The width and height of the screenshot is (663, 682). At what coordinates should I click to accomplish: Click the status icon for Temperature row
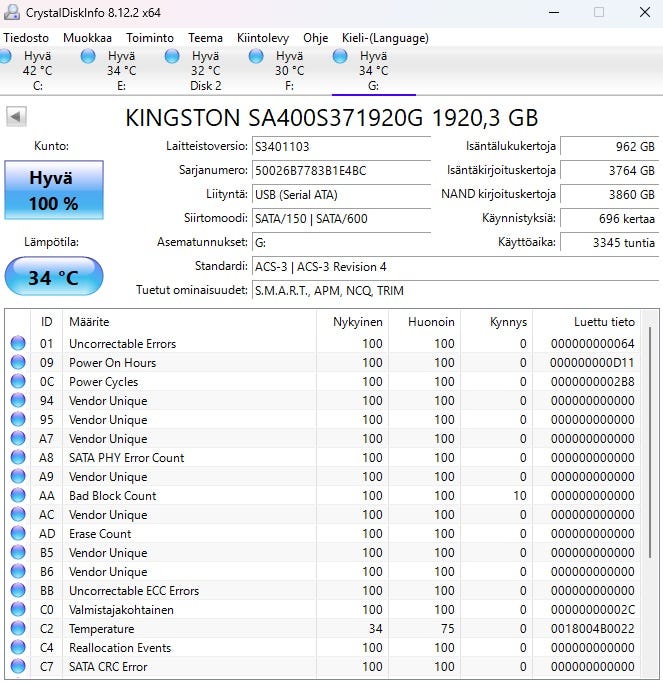point(18,629)
